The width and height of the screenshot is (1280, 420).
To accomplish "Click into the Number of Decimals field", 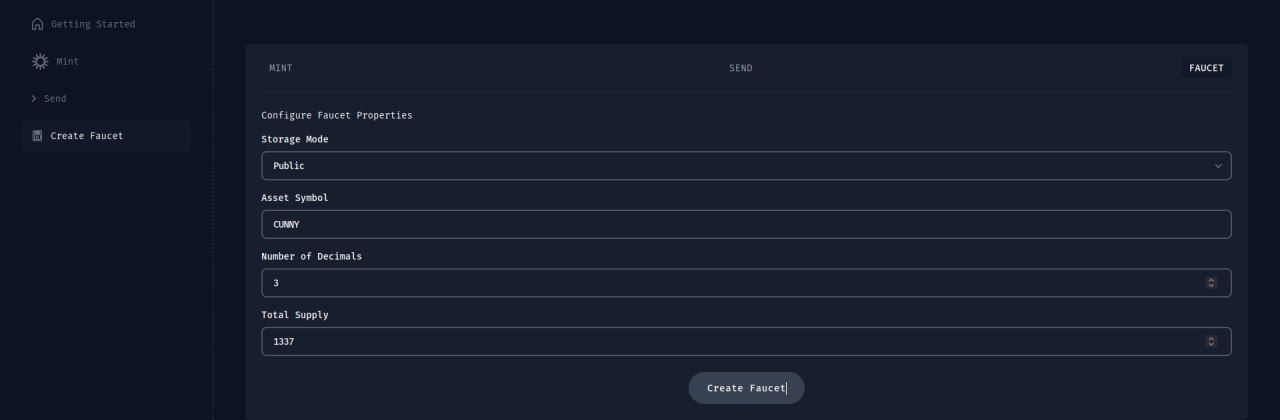I will pyautogui.click(x=746, y=283).
